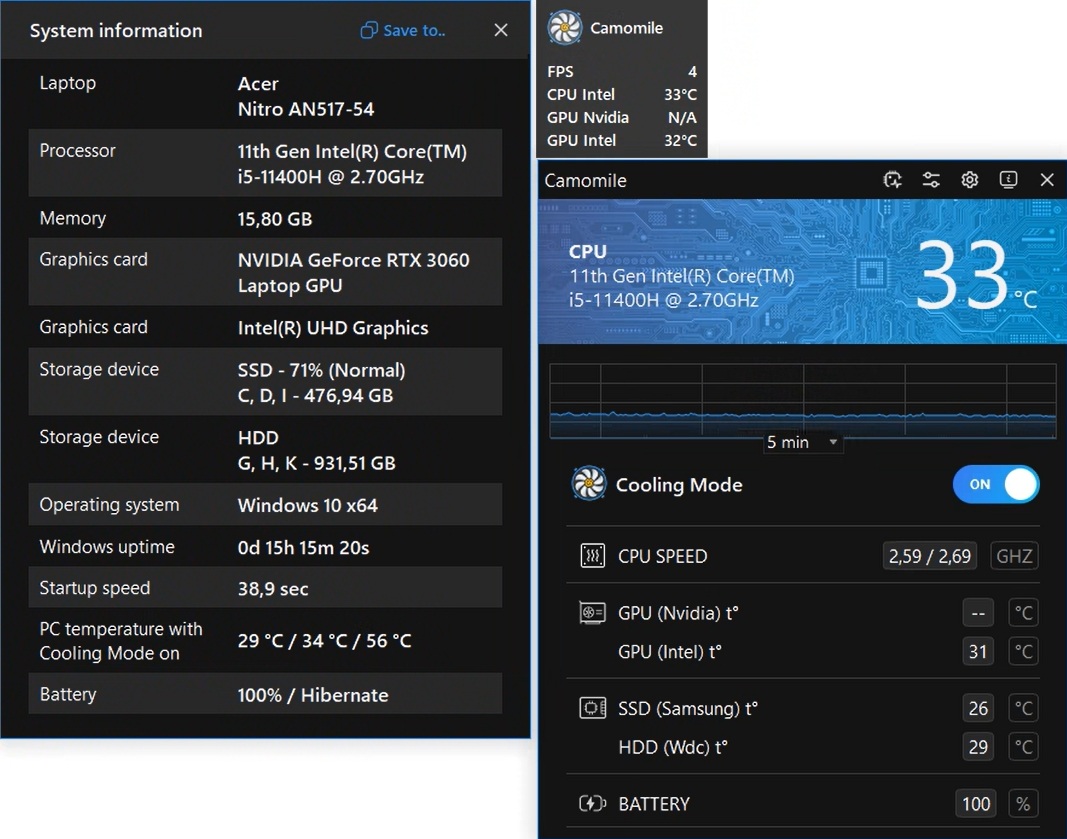Click the CPU Speed heat icon
The height and width of the screenshot is (839, 1067).
click(592, 556)
